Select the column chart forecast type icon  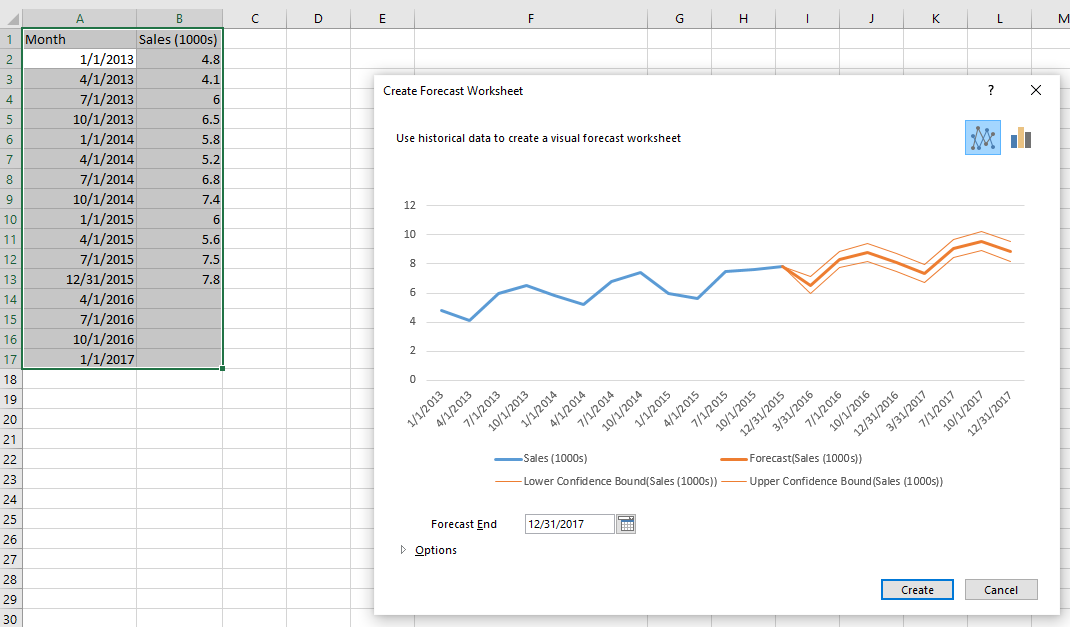pos(1021,138)
